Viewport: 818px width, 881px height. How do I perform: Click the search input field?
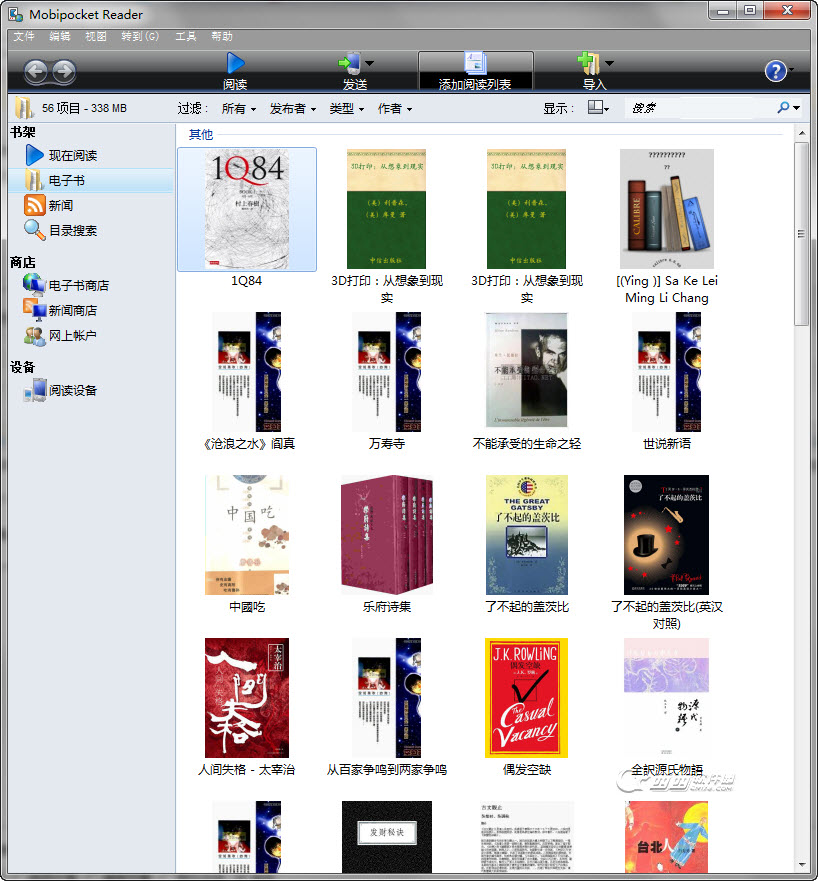click(x=700, y=108)
